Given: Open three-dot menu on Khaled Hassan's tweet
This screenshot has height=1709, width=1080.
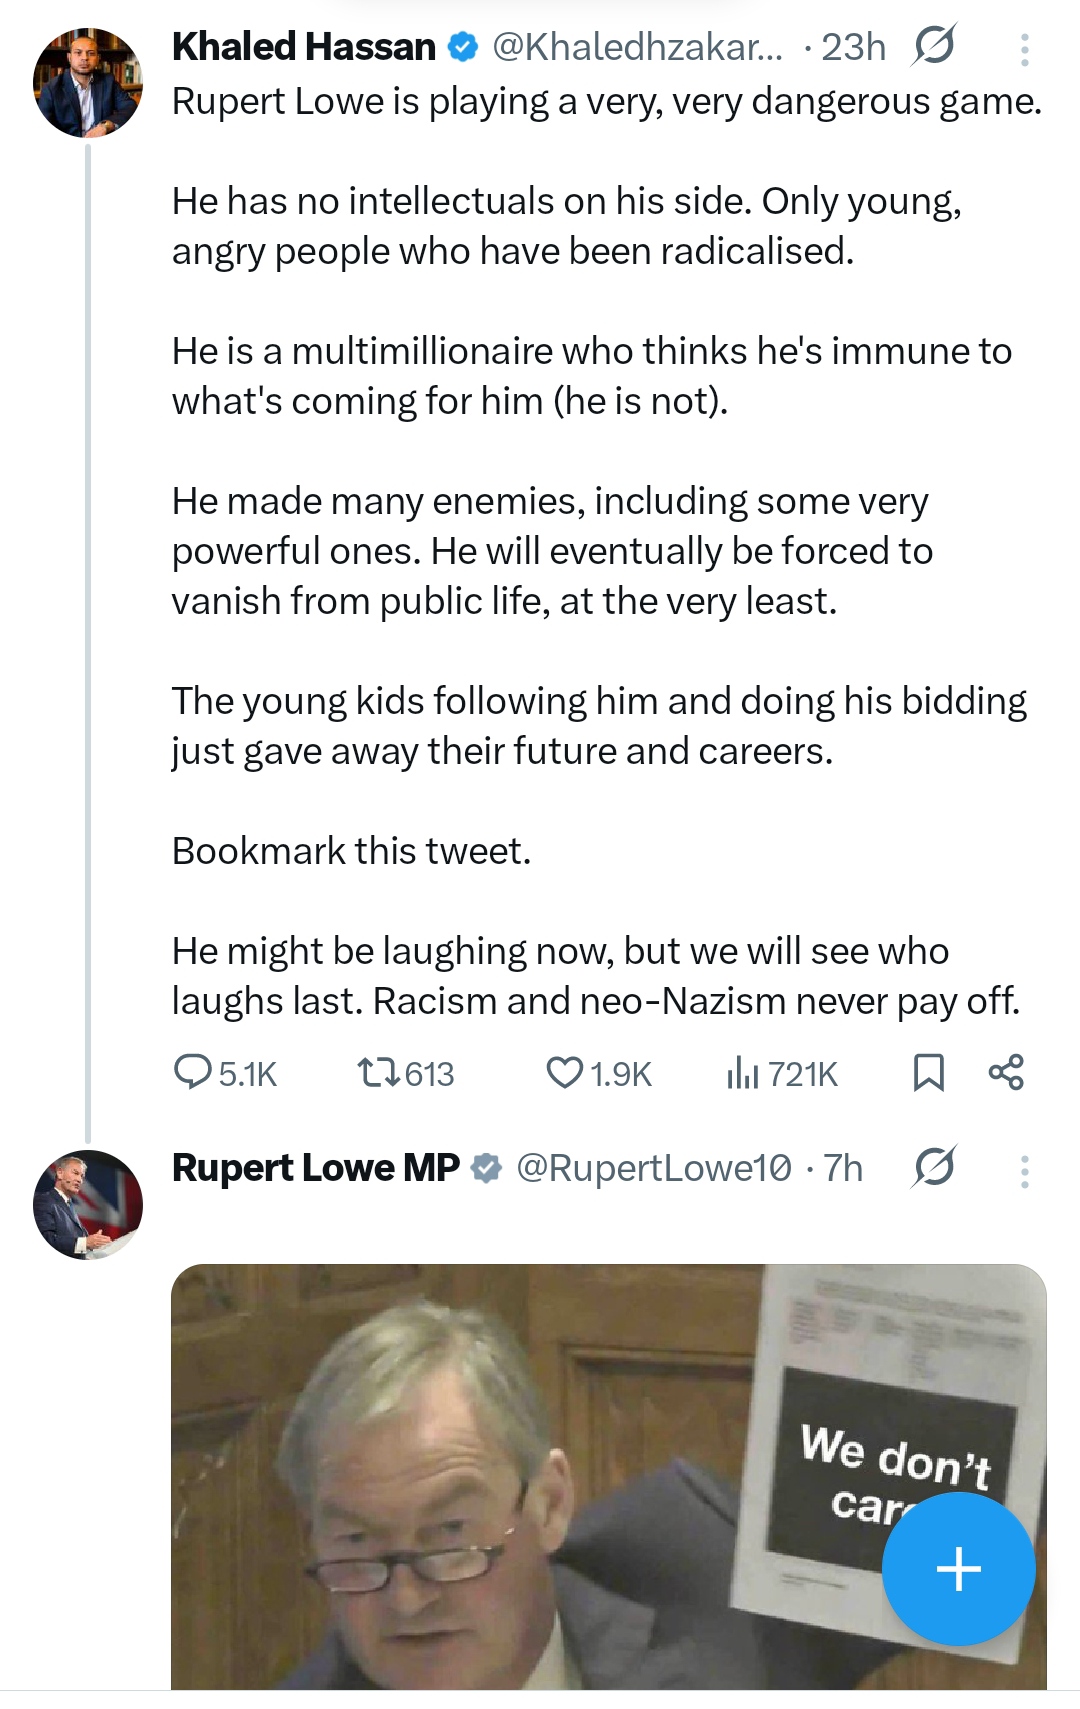Looking at the screenshot, I should tap(1024, 49).
